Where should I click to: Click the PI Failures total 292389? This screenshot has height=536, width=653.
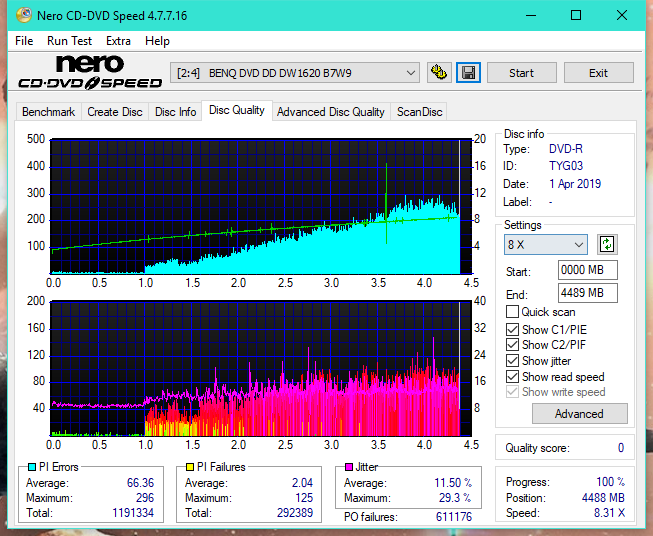[x=294, y=513]
